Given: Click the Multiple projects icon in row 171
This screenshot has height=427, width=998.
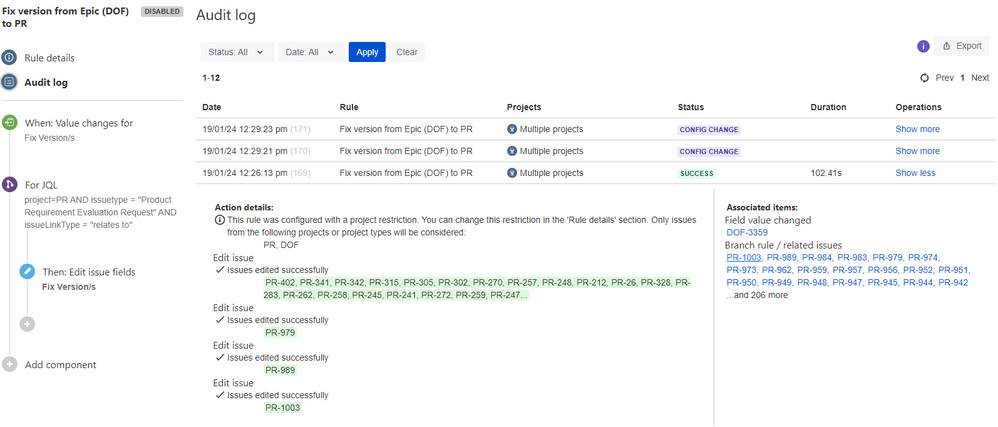Looking at the screenshot, I should (512, 129).
